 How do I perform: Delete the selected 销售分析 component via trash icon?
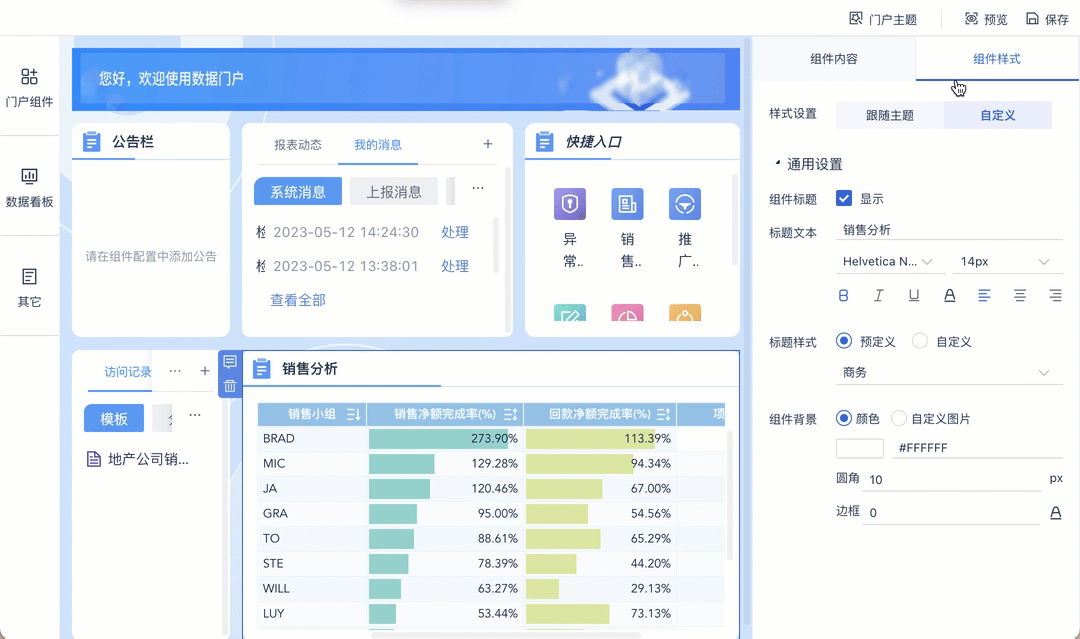tap(230, 386)
